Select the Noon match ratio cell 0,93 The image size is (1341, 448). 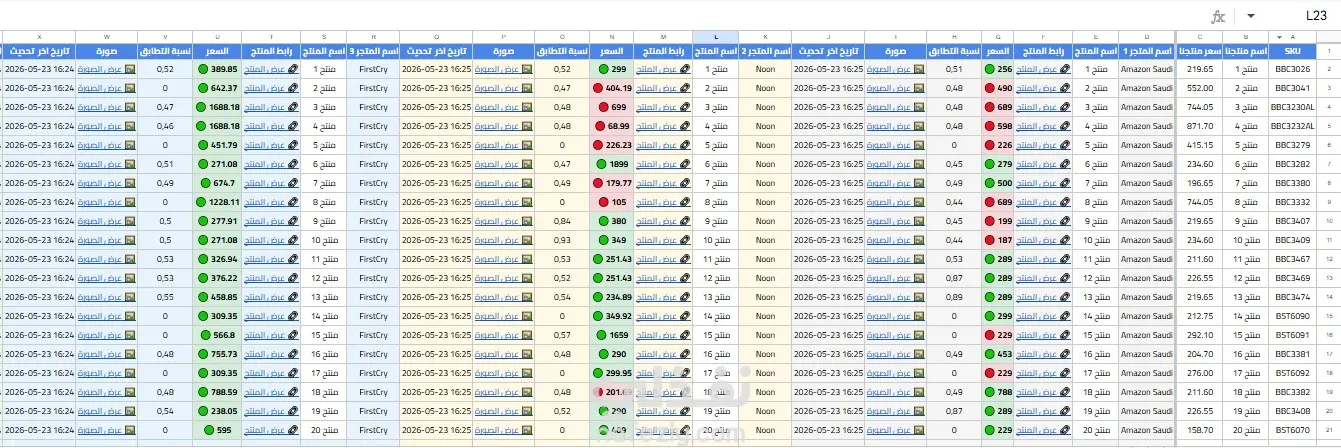click(x=562, y=240)
